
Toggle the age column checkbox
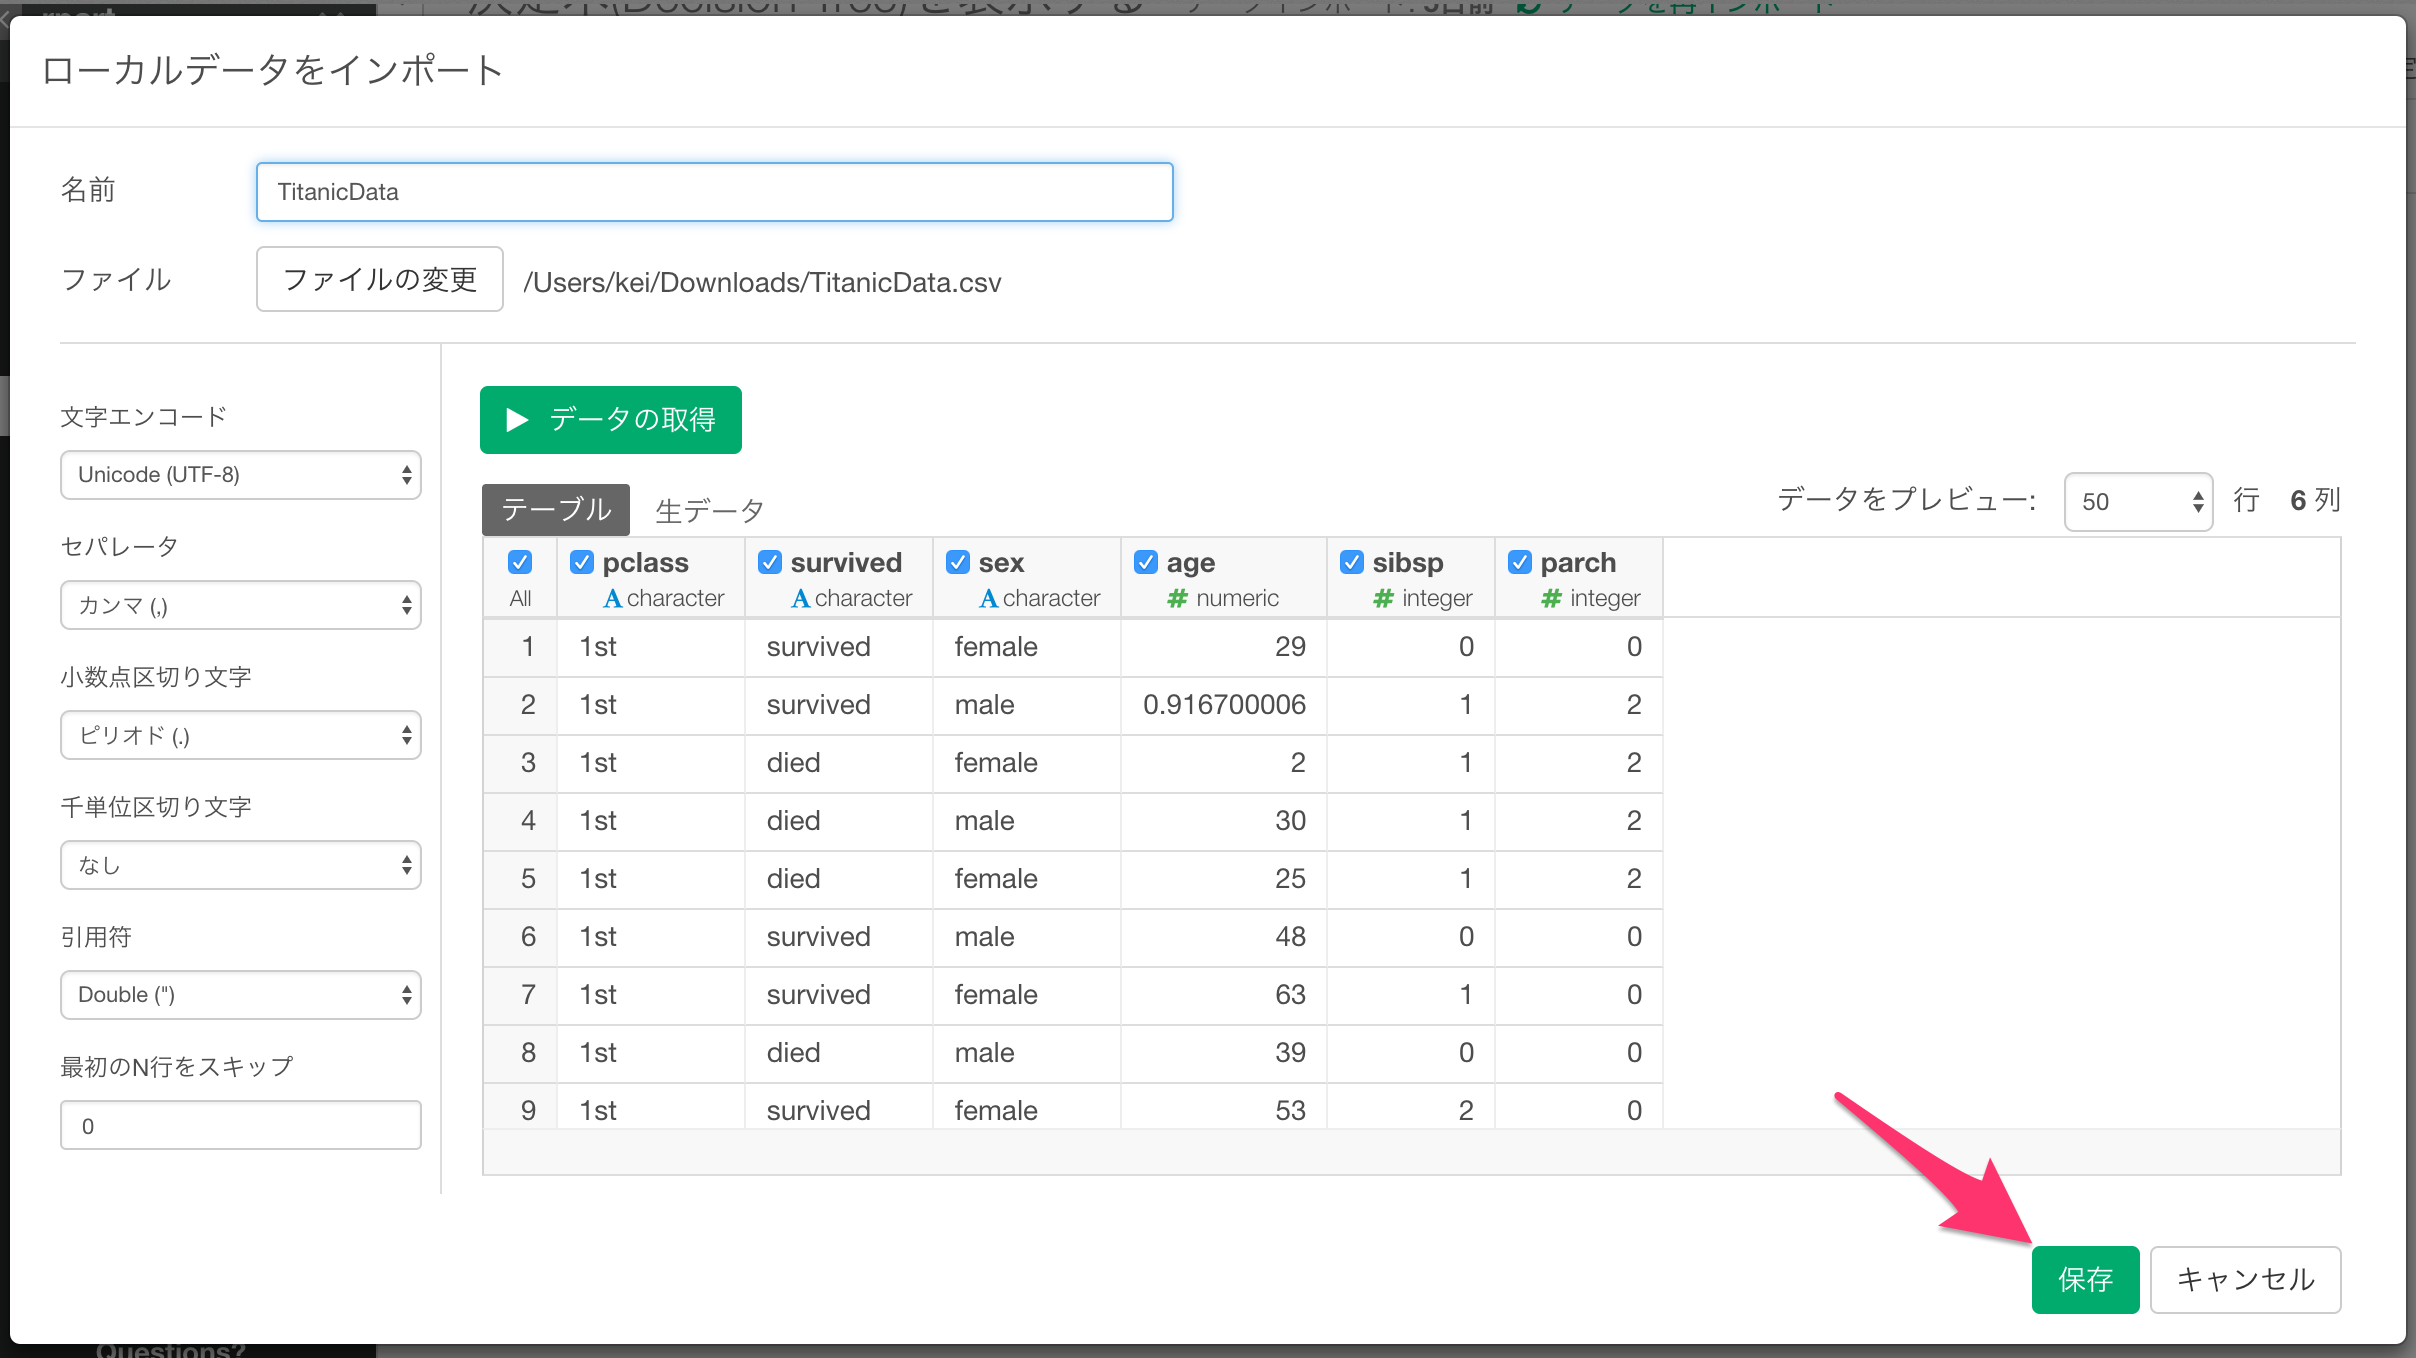click(x=1146, y=562)
